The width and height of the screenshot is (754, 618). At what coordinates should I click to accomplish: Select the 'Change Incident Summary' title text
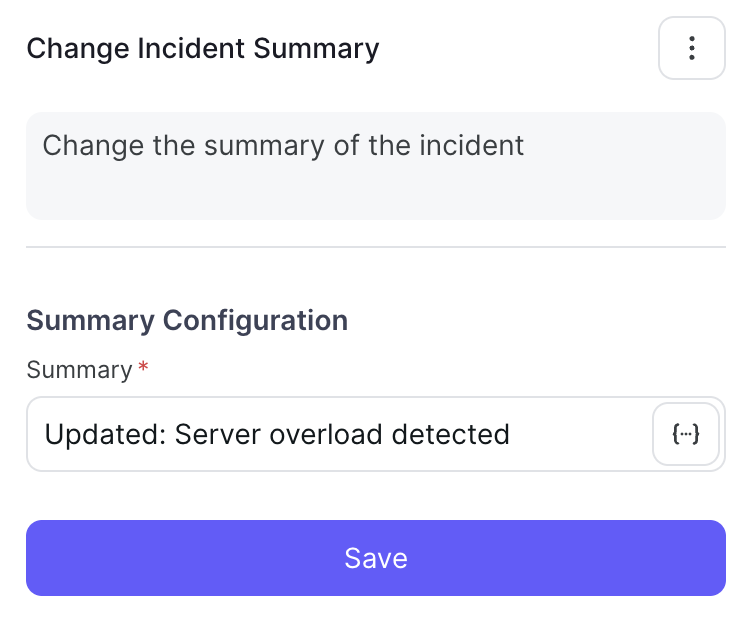(x=202, y=49)
